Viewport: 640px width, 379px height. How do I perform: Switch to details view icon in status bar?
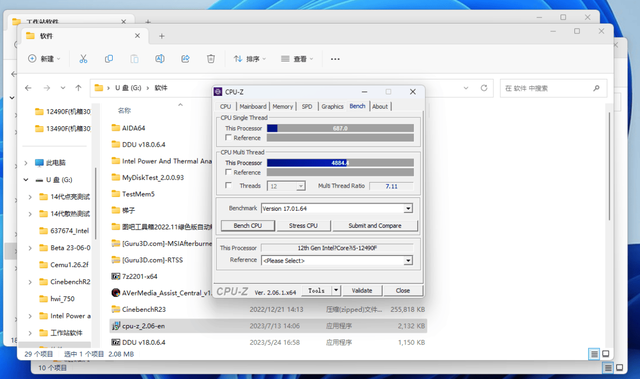tap(594, 354)
